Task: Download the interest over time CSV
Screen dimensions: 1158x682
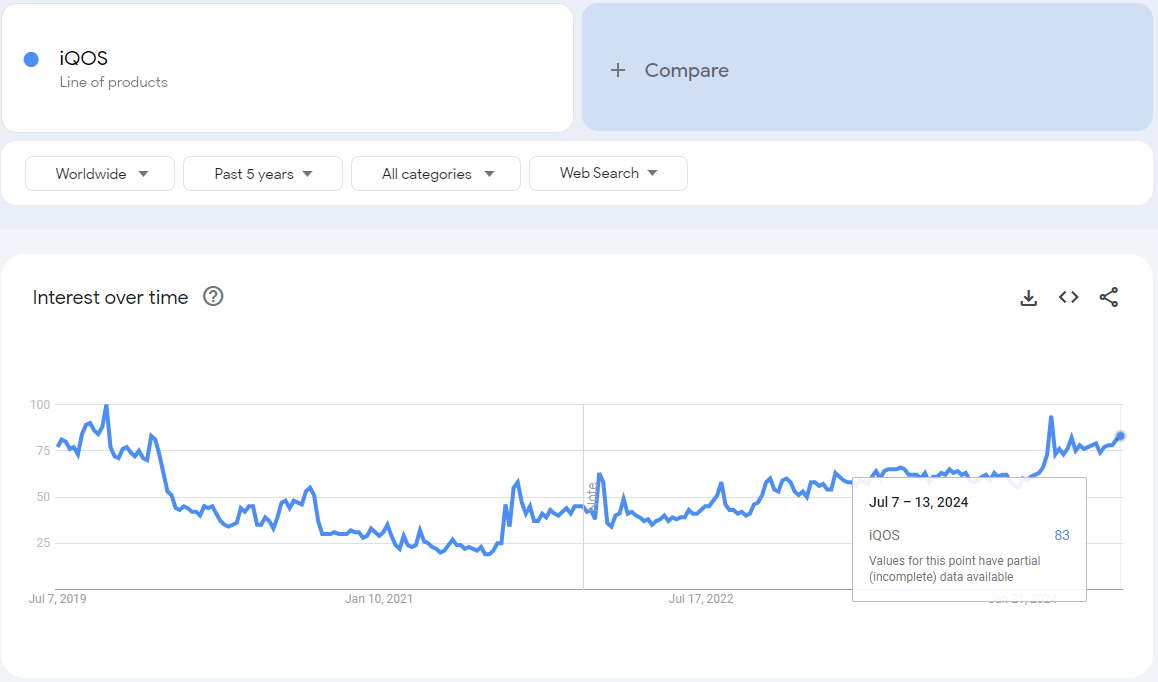Action: (1028, 298)
